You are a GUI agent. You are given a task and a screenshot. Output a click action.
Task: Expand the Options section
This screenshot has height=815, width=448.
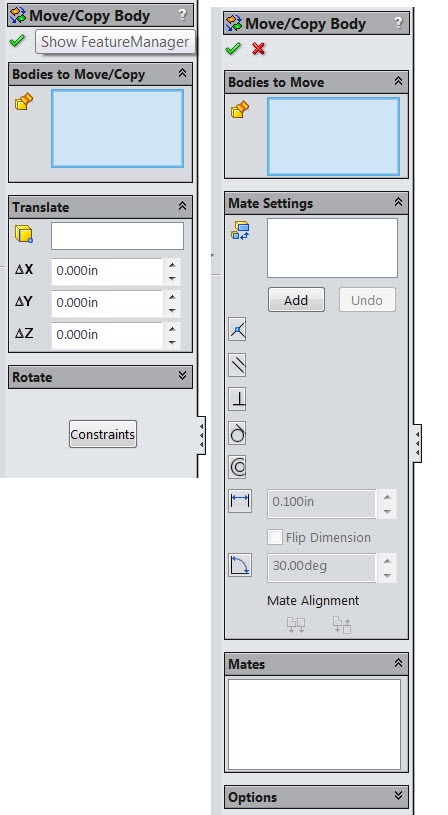point(398,796)
